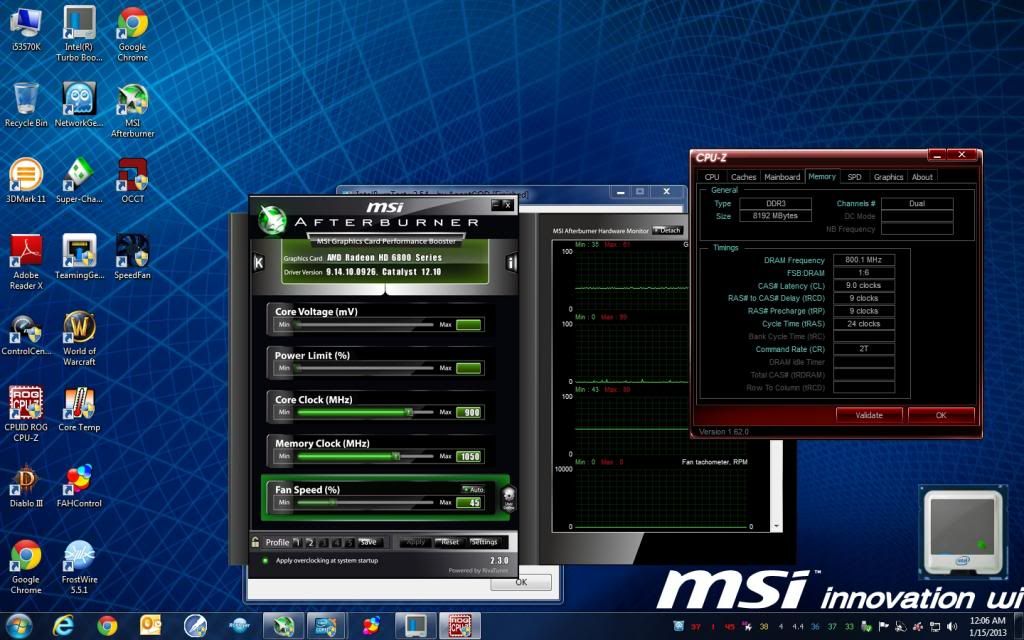Viewport: 1024px width, 640px height.
Task: Click OK in the CPU-Z window
Action: coord(941,415)
